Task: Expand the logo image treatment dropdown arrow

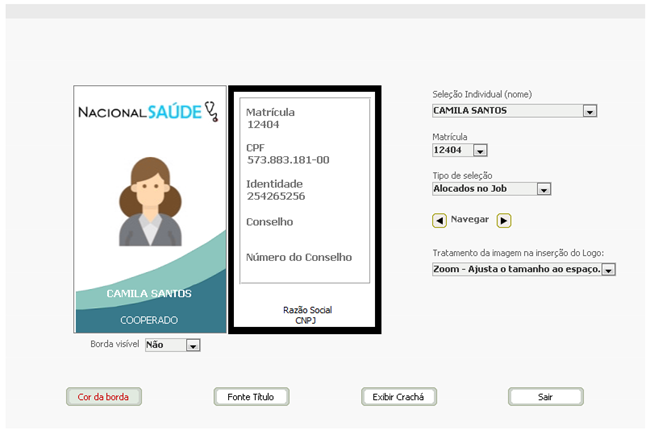Action: point(608,270)
